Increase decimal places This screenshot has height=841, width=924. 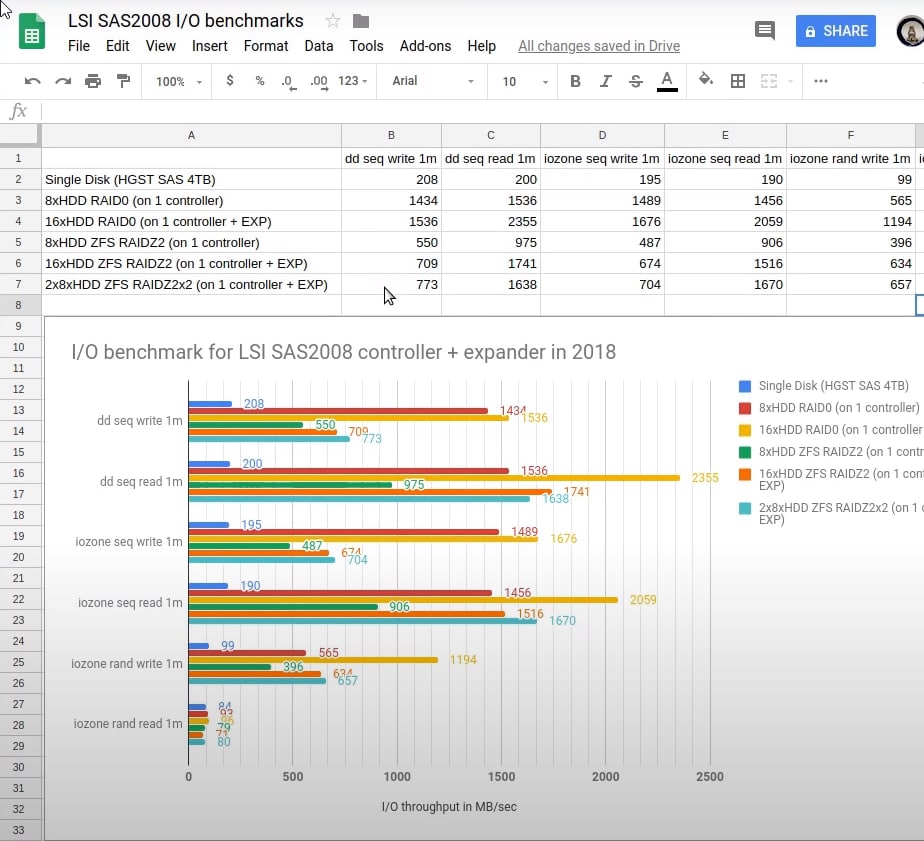(x=319, y=82)
